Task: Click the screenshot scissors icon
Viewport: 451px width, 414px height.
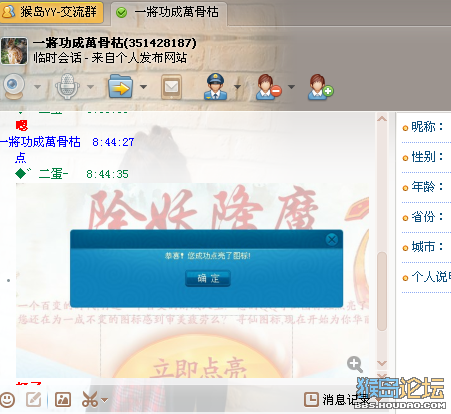Action: click(90, 399)
